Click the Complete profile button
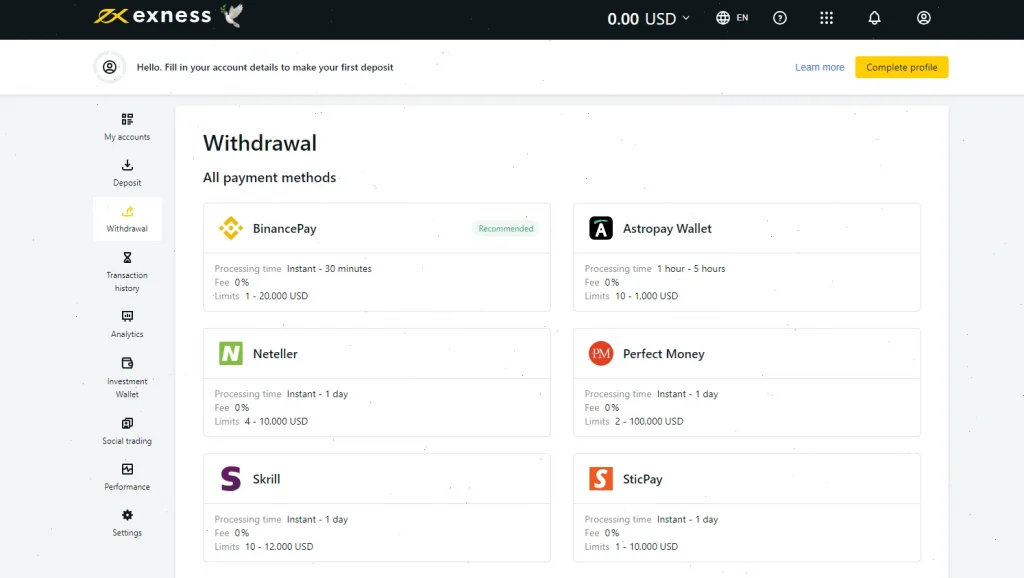The width and height of the screenshot is (1024, 578). click(x=901, y=67)
